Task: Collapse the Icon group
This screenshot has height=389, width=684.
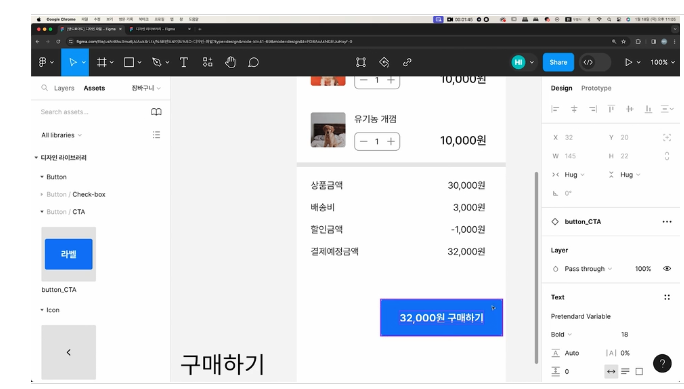Action: [x=42, y=310]
